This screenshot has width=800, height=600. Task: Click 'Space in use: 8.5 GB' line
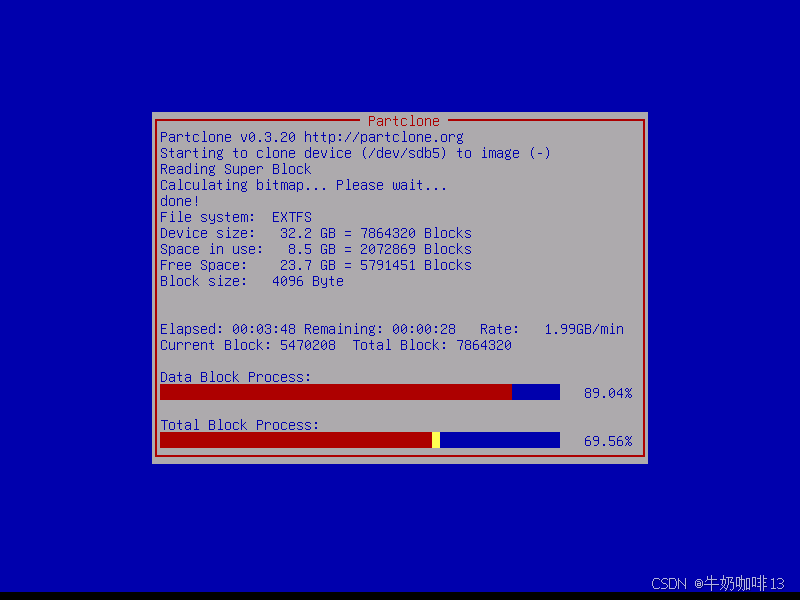pos(316,249)
